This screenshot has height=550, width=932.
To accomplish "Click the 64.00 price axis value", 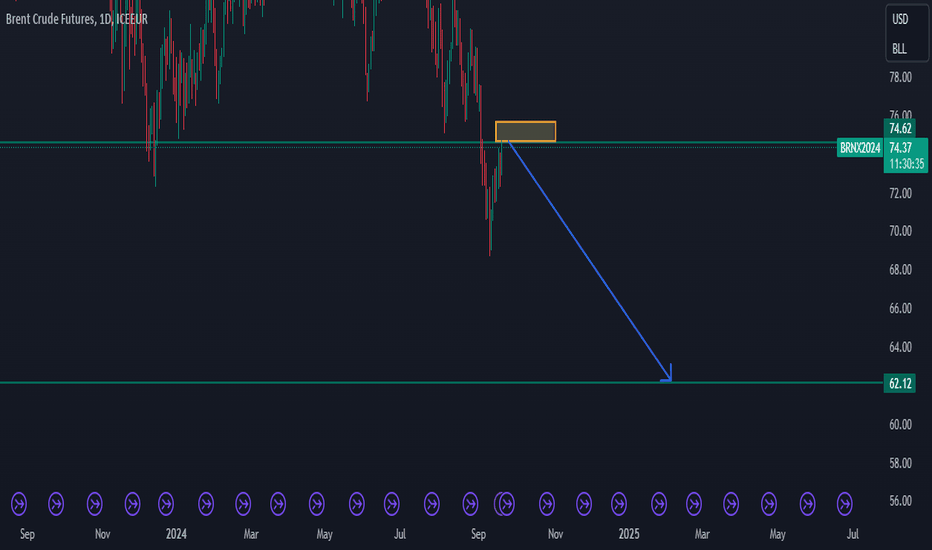I will point(900,347).
